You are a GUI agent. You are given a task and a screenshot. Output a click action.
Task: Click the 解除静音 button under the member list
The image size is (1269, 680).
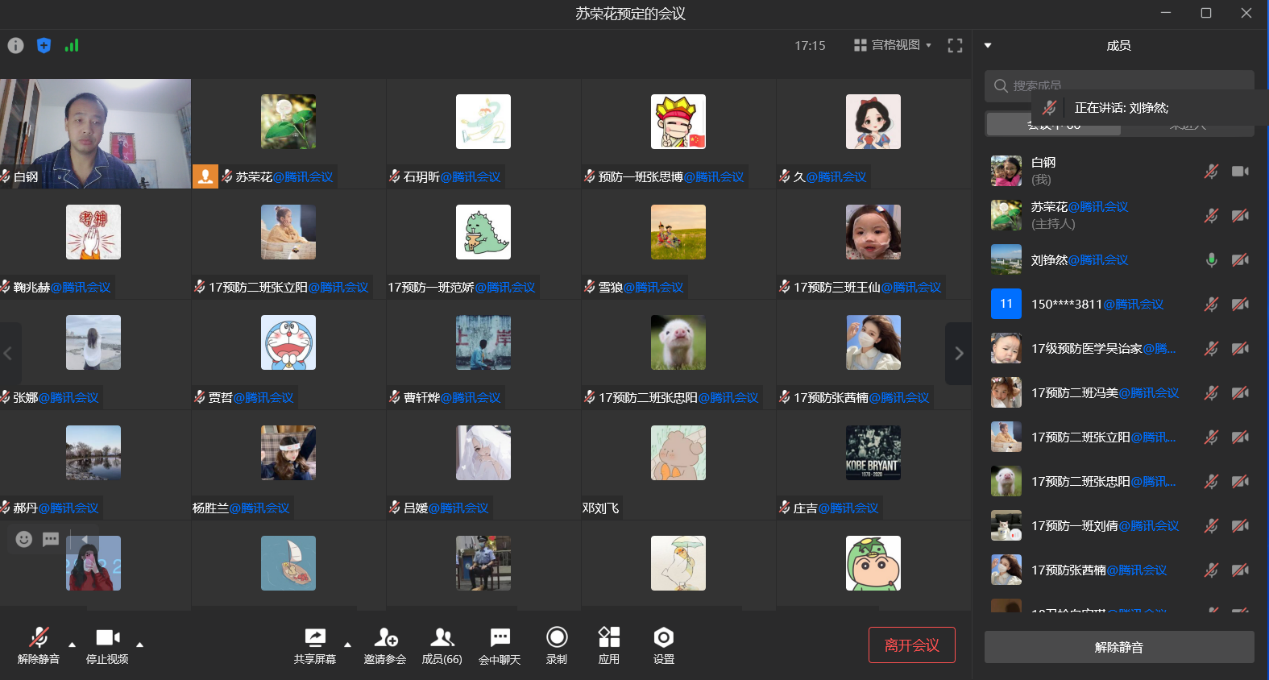1119,647
